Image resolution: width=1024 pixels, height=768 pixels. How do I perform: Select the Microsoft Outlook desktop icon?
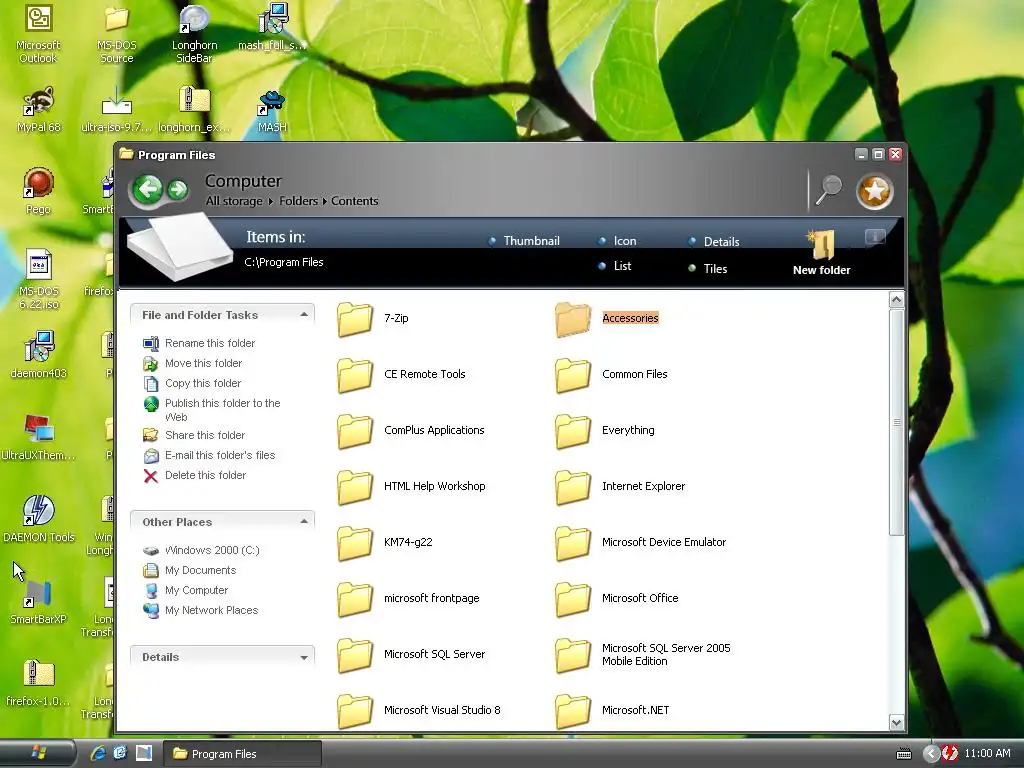point(38,34)
